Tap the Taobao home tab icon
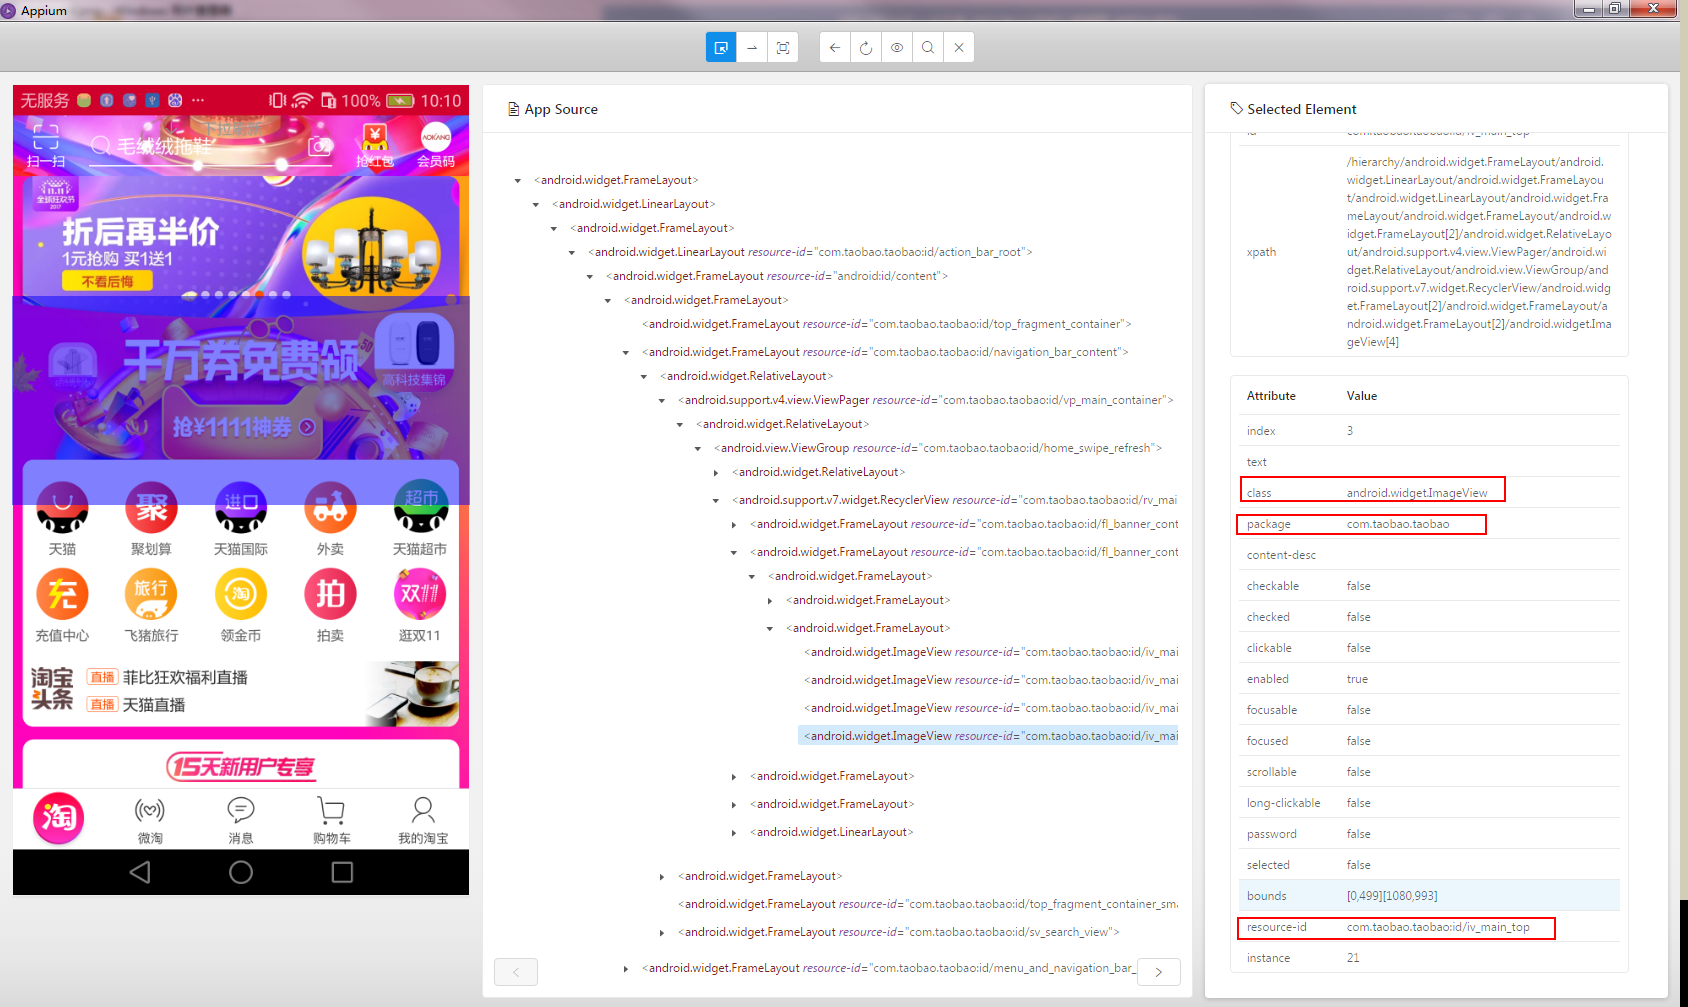This screenshot has width=1688, height=1007. tap(58, 818)
